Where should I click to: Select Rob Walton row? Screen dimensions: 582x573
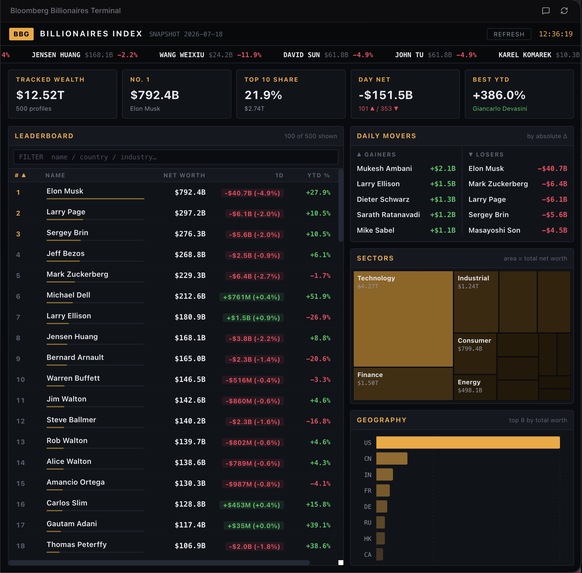pos(174,442)
